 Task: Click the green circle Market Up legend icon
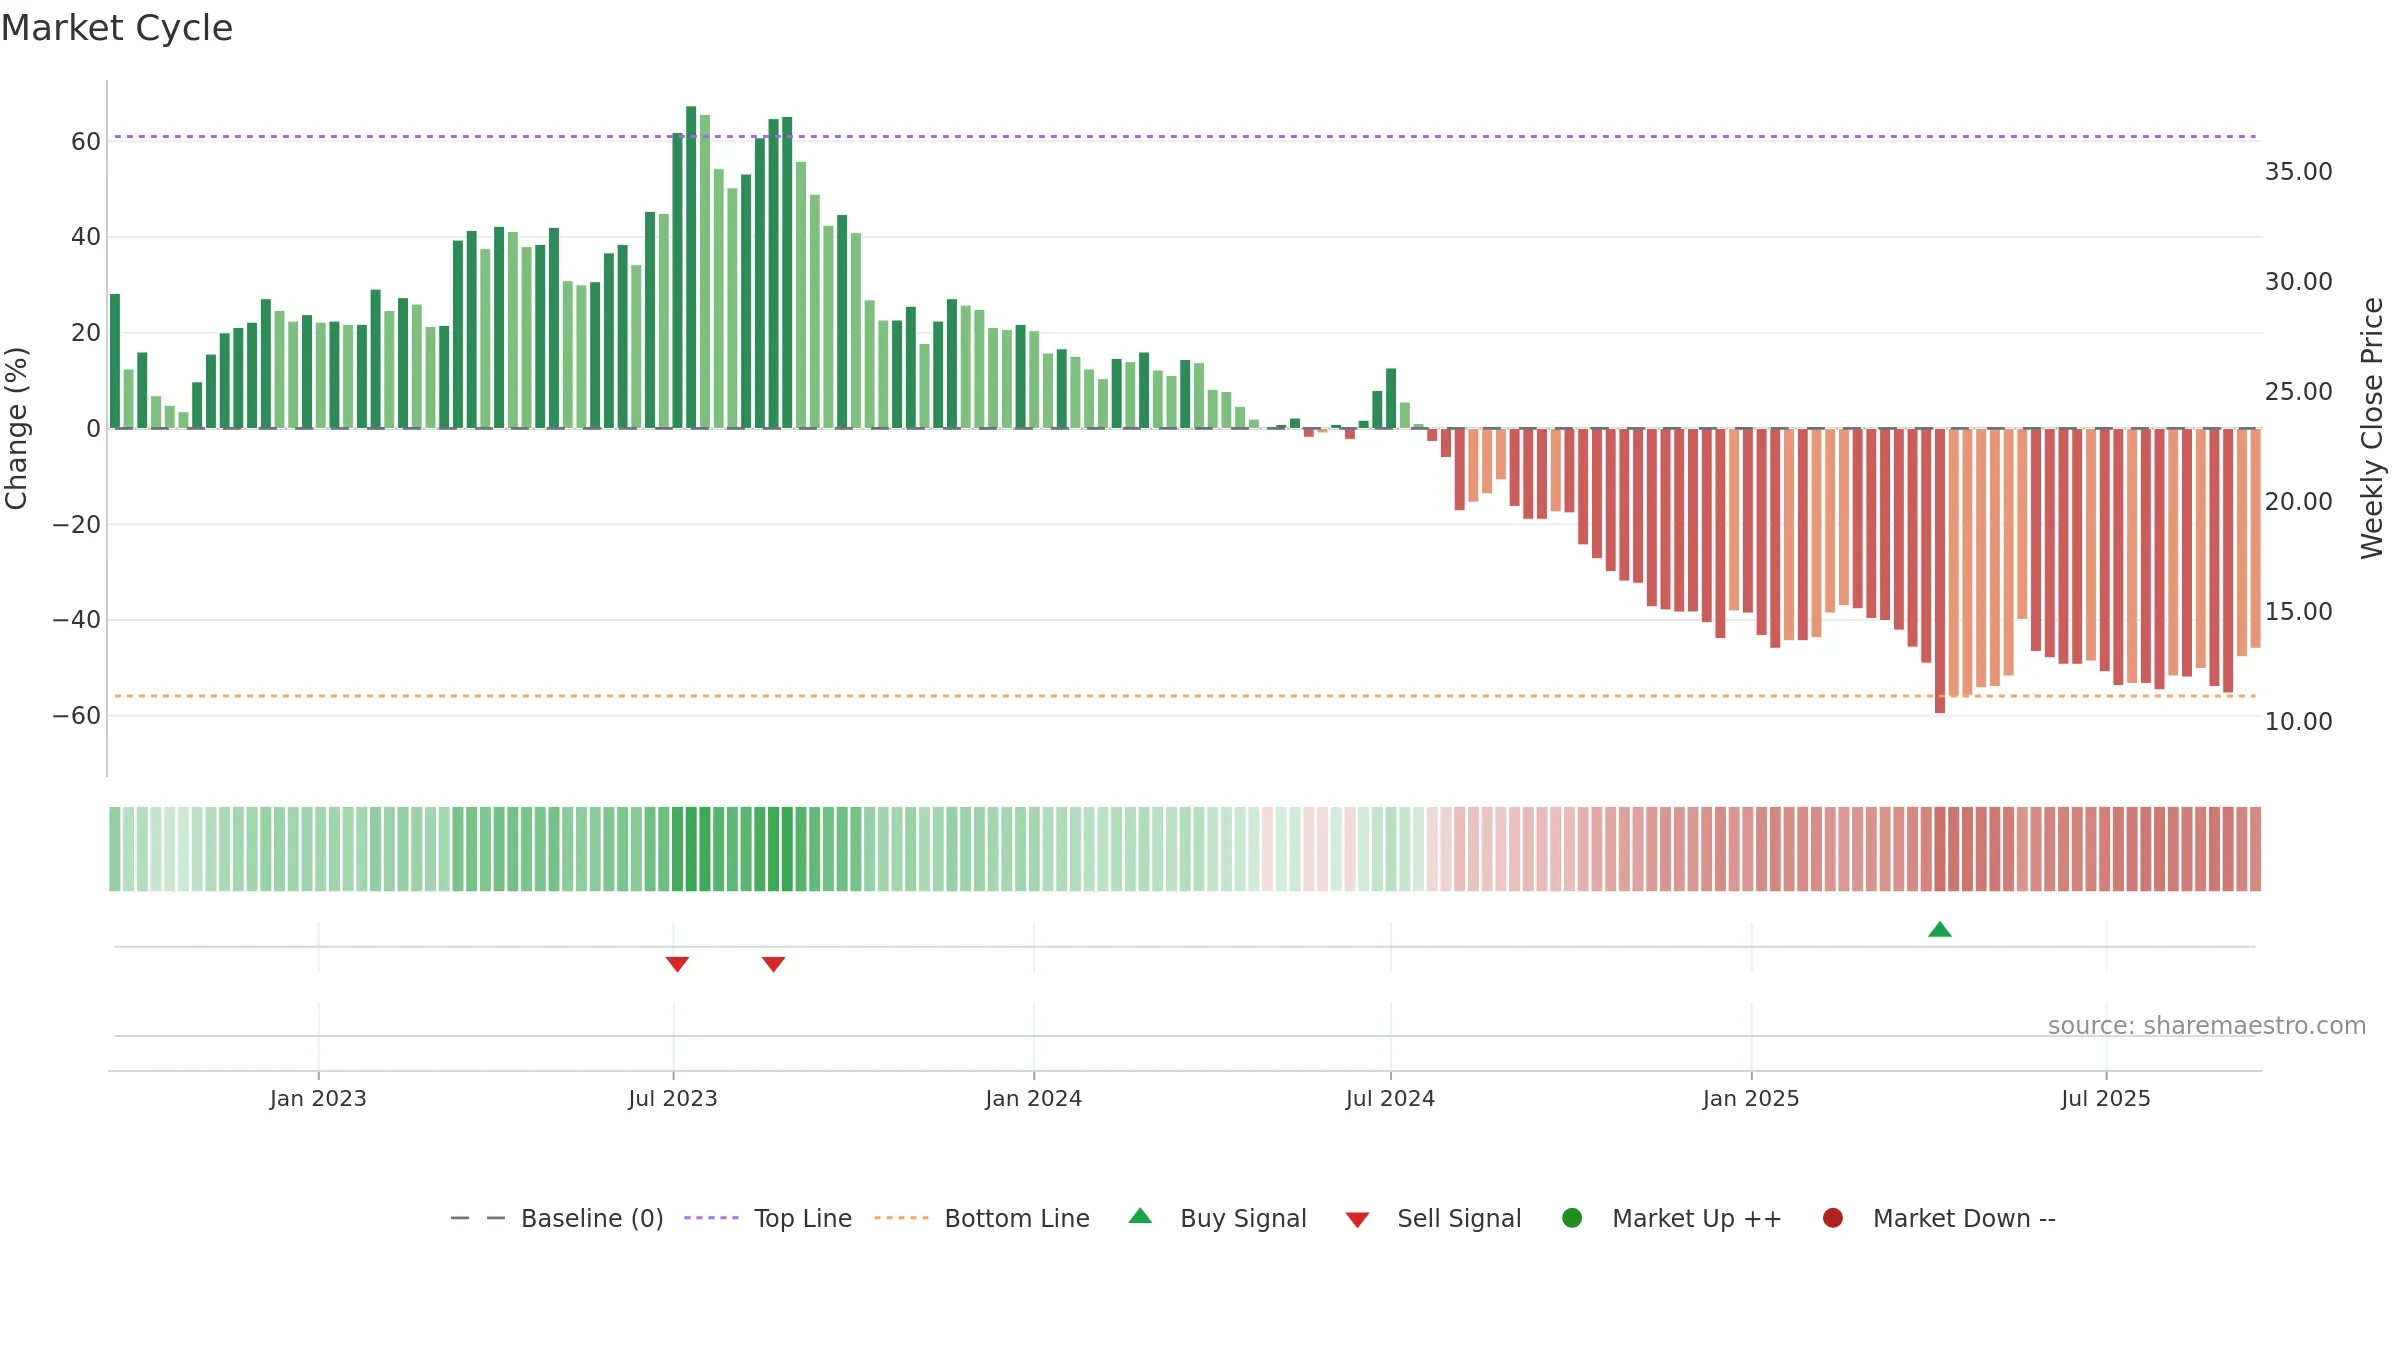pyautogui.click(x=1572, y=1218)
